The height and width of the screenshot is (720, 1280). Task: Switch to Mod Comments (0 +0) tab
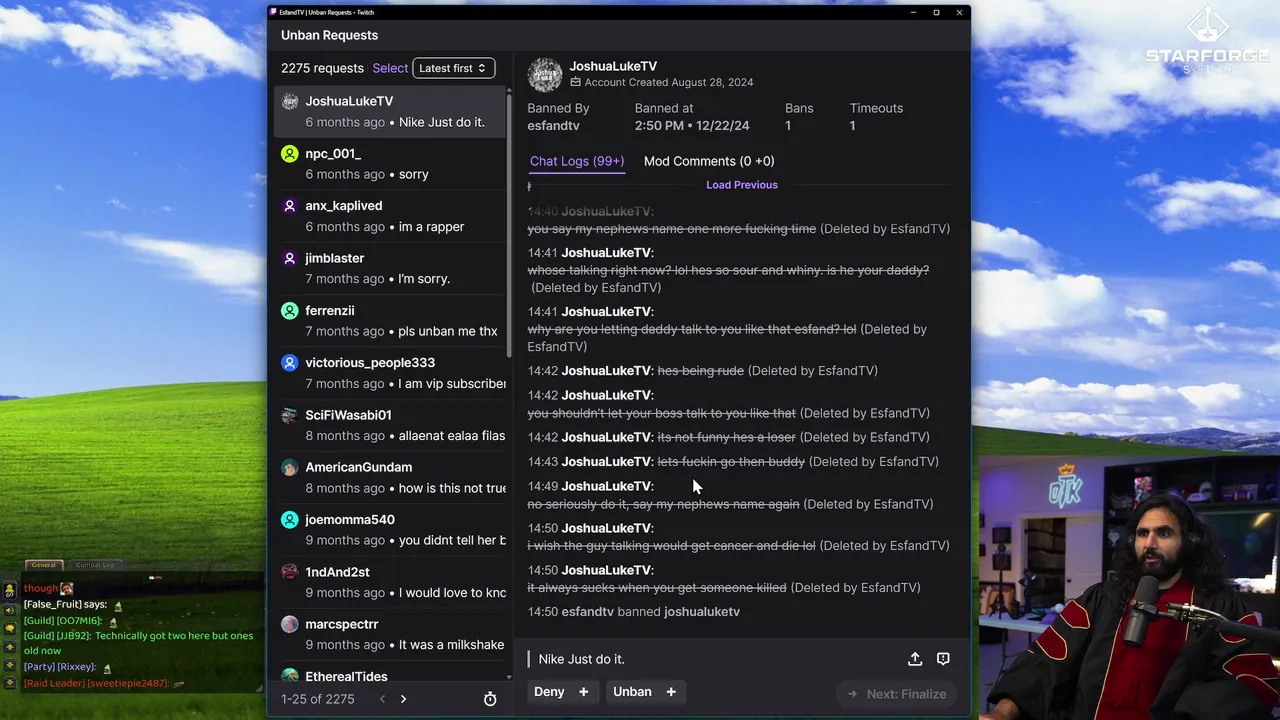(709, 161)
